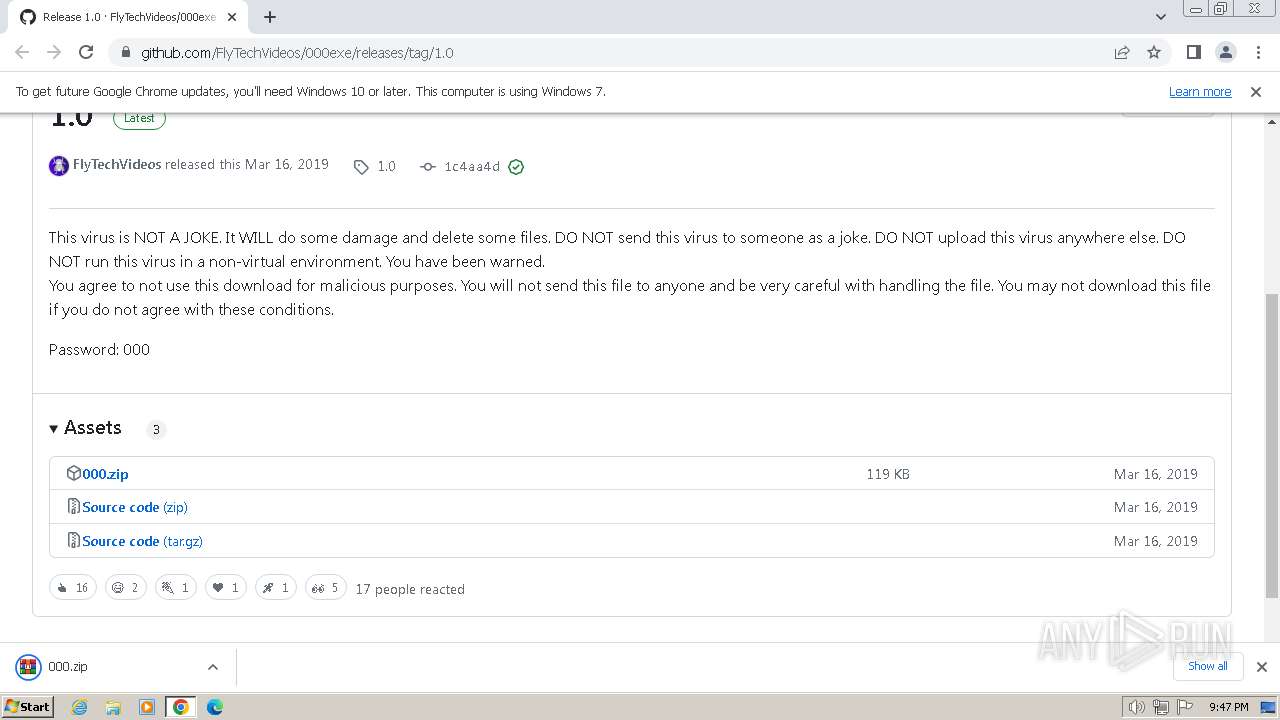Toggle the thumbs up reaction with 16
The height and width of the screenshot is (720, 1280).
coord(73,588)
